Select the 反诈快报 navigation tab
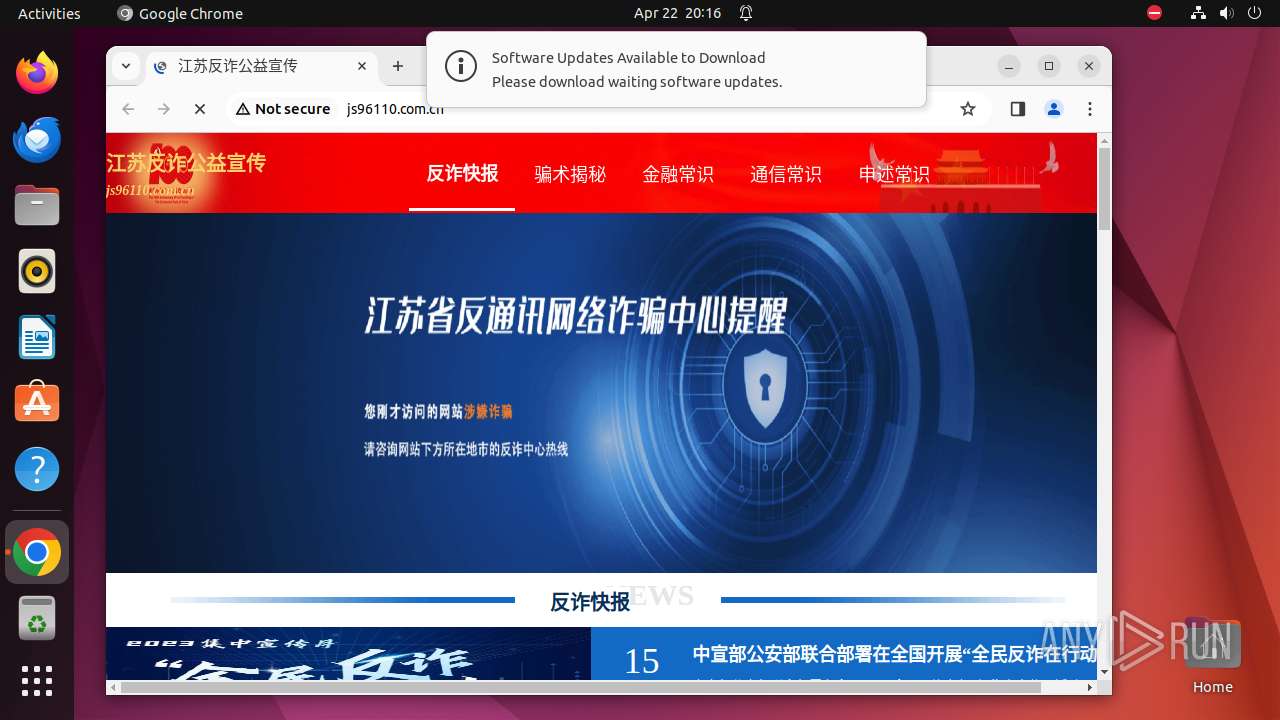 point(462,173)
